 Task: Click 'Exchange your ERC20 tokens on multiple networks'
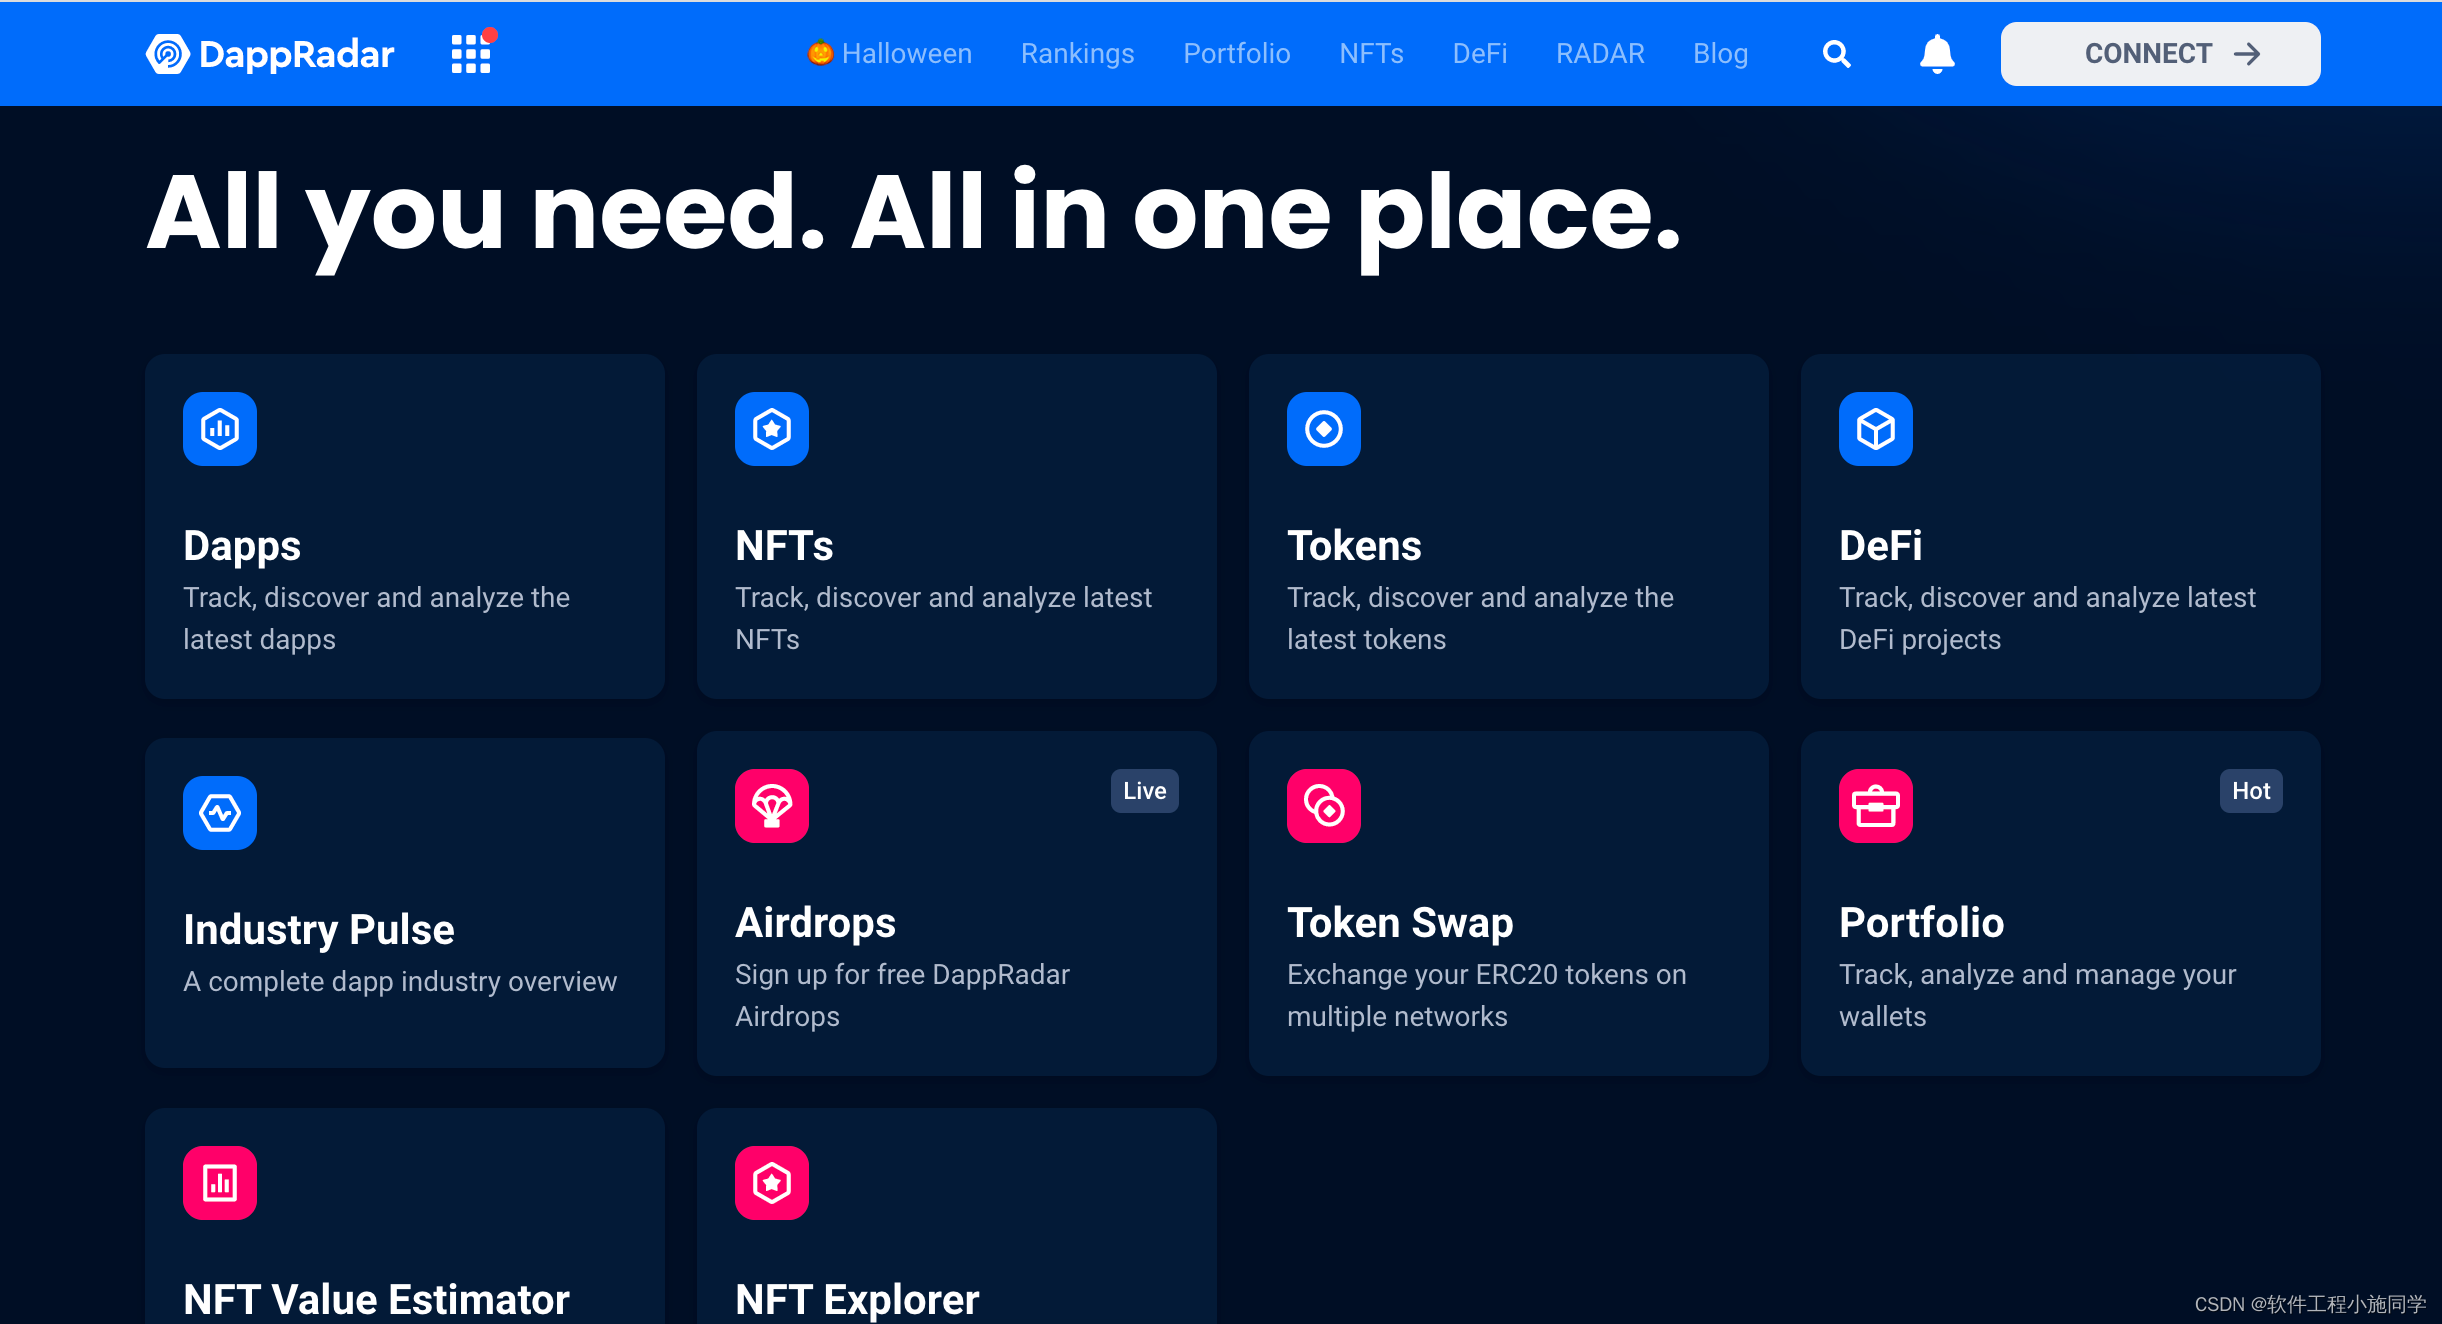coord(1486,995)
